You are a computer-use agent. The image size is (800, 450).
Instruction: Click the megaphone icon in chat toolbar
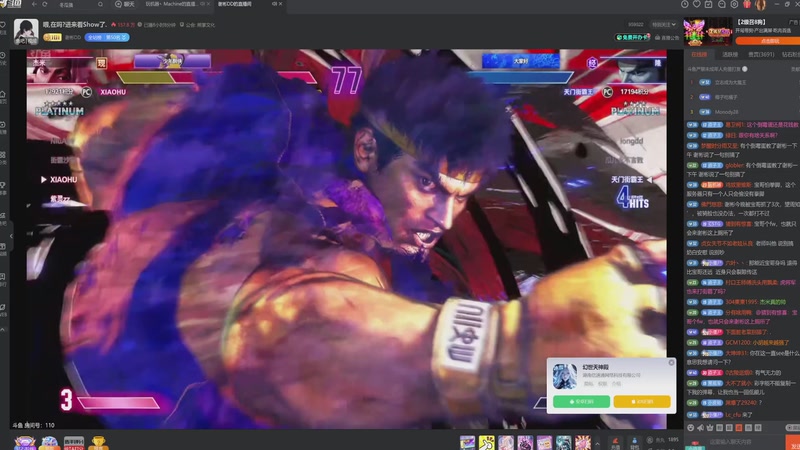(x=701, y=428)
